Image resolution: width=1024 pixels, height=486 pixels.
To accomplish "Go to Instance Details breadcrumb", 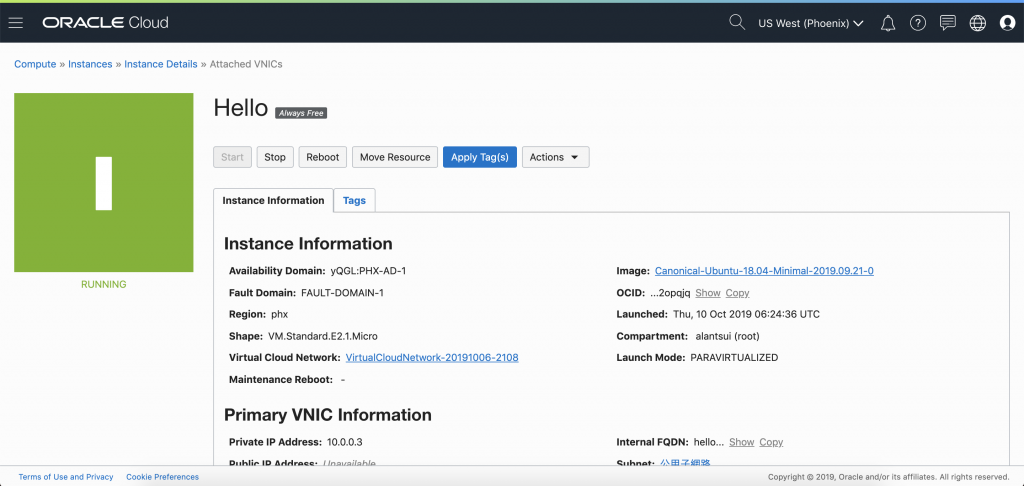I will click(x=161, y=64).
